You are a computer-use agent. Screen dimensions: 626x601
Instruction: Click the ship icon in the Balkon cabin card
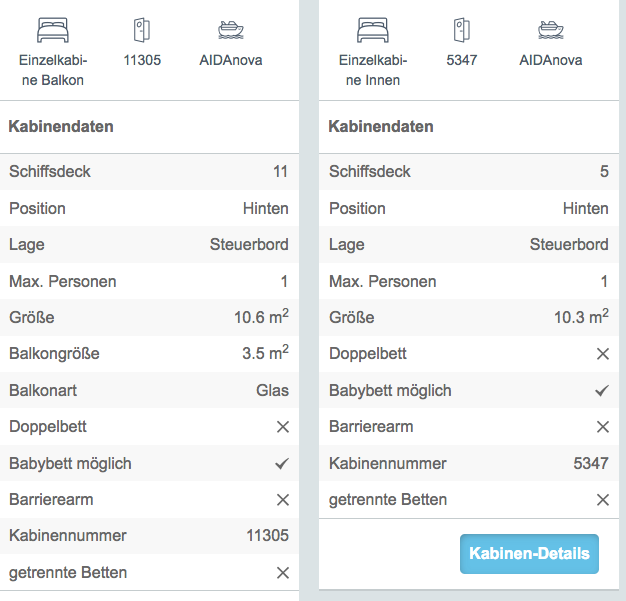tap(231, 30)
